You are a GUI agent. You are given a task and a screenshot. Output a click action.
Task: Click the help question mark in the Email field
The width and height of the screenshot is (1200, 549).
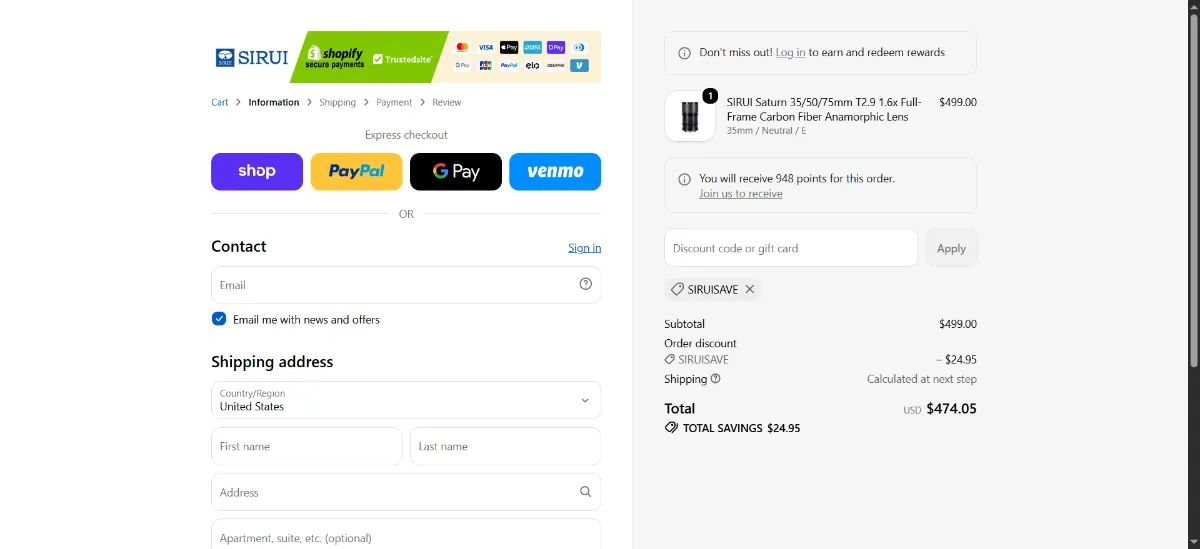click(586, 284)
